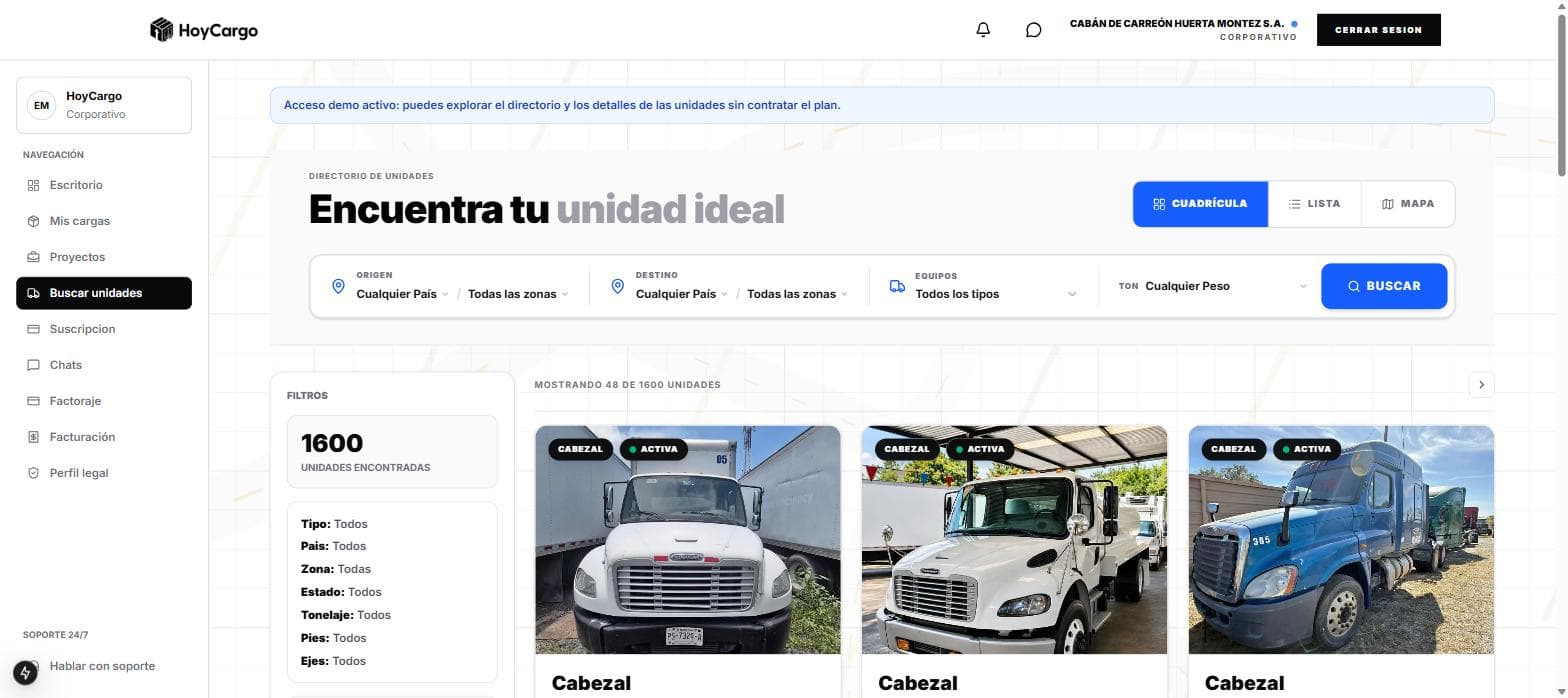Click the Facturación receipt icon
The height and width of the screenshot is (698, 1568).
coord(33,437)
